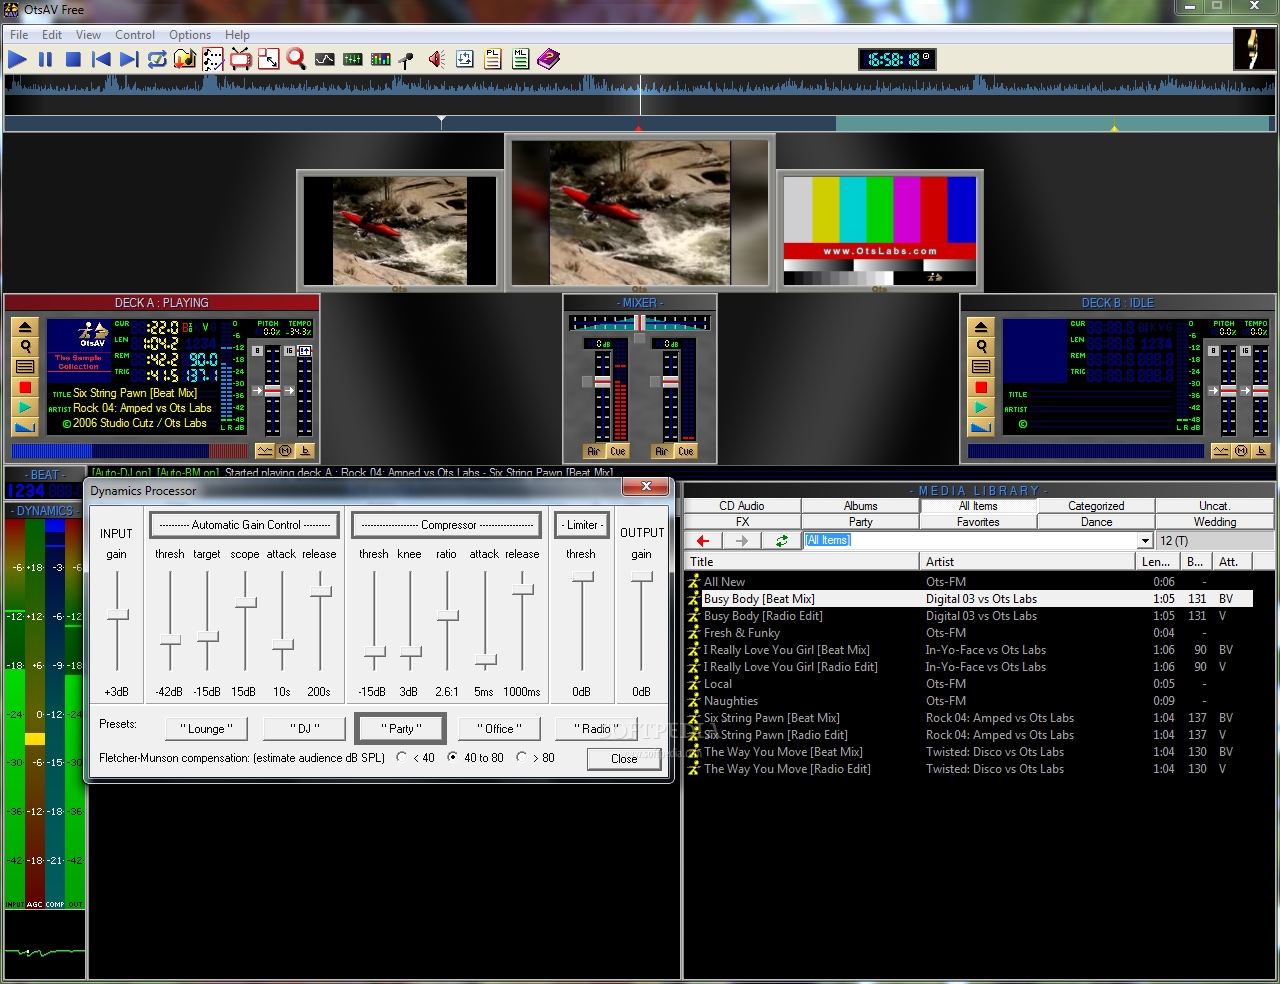Click the Next track icon in the toolbar
The width and height of the screenshot is (1280, 984).
pos(129,59)
